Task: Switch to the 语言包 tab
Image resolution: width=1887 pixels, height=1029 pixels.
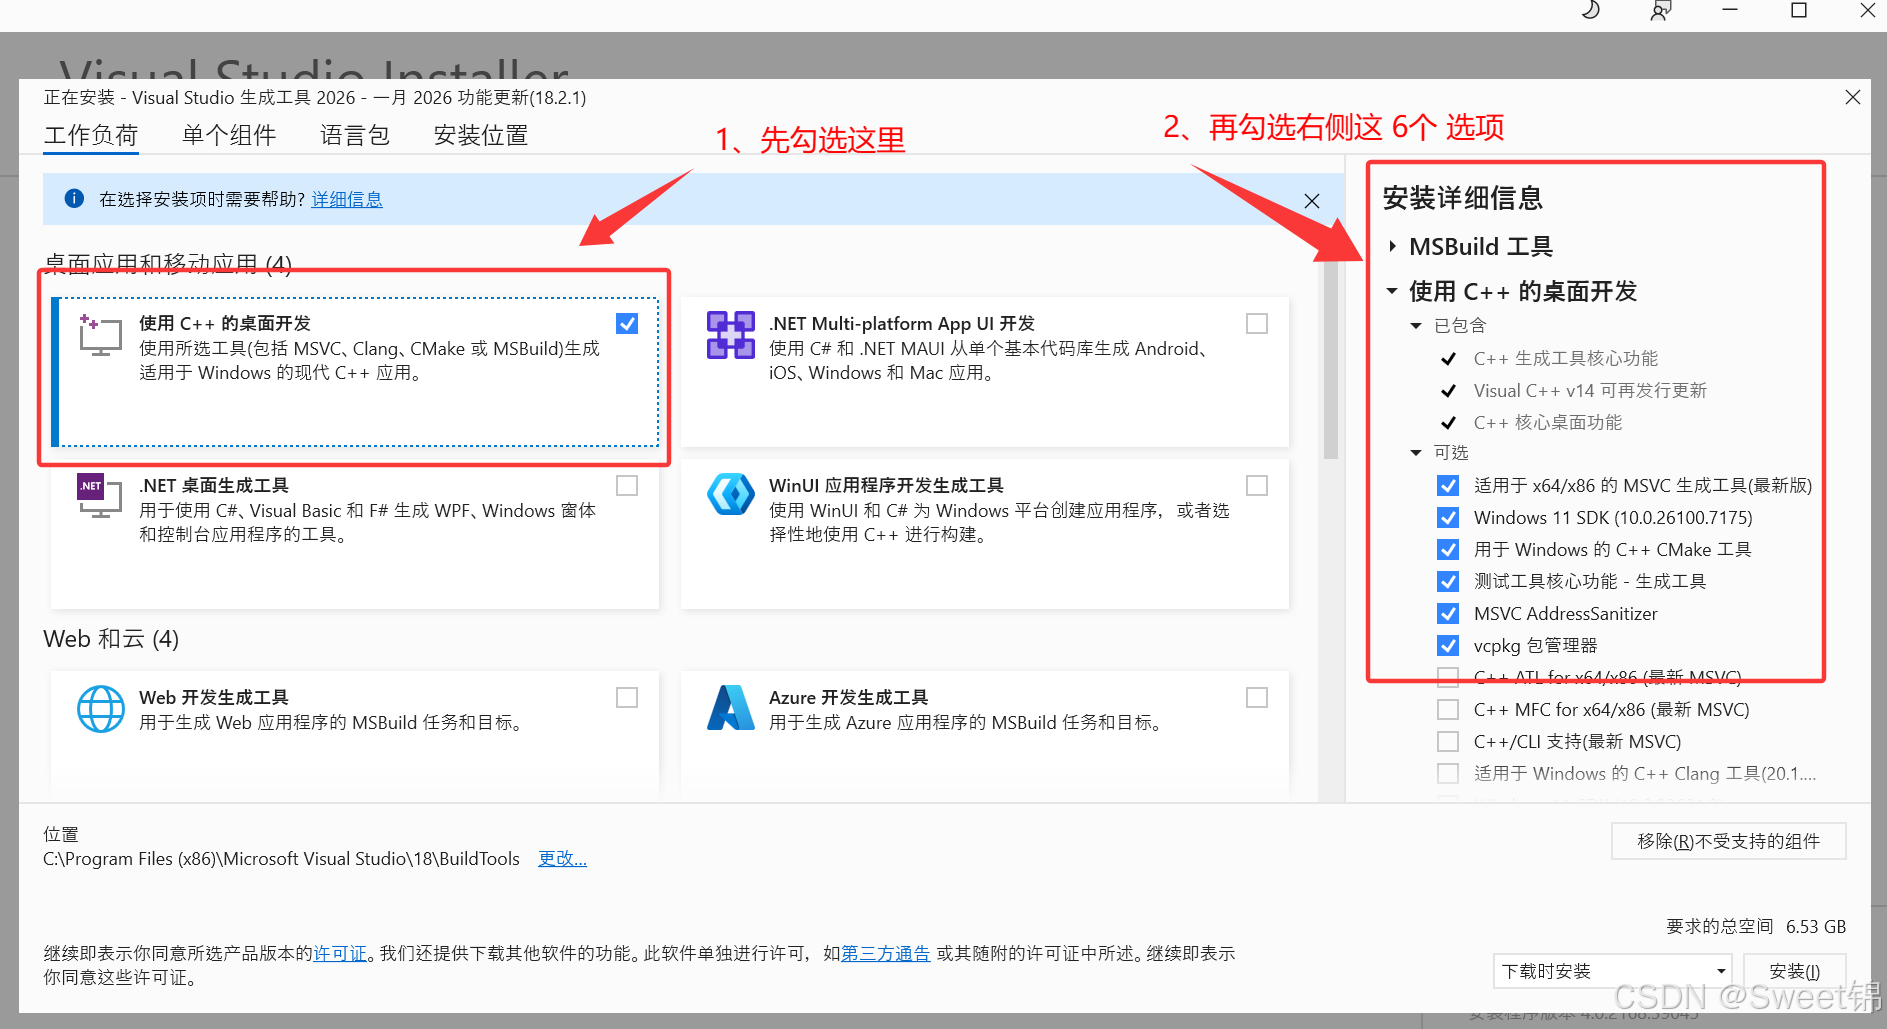Action: pos(355,135)
